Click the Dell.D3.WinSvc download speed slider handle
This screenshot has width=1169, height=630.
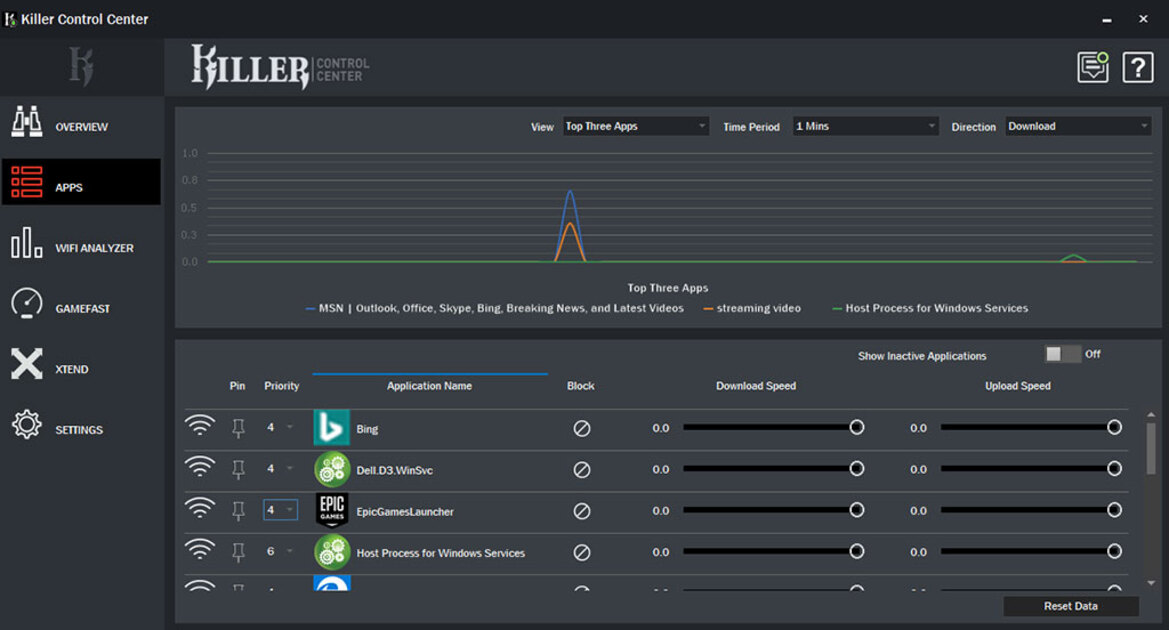857,468
